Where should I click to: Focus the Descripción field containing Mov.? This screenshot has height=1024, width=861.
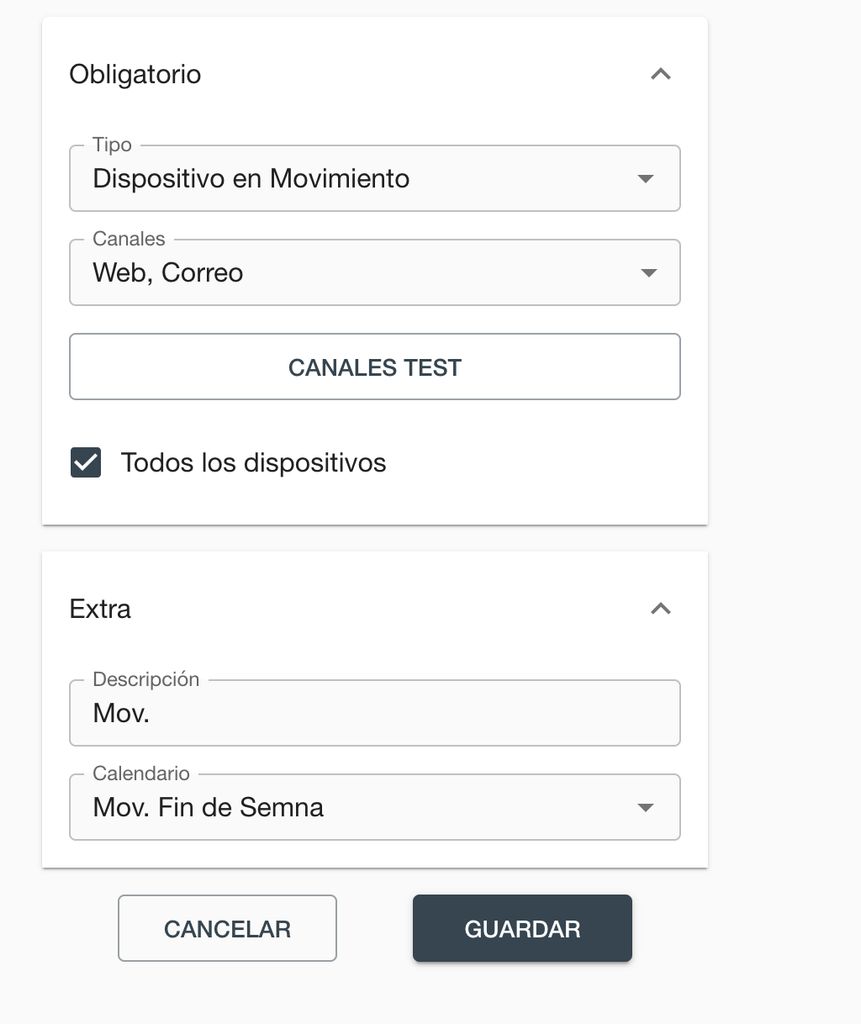(x=374, y=714)
